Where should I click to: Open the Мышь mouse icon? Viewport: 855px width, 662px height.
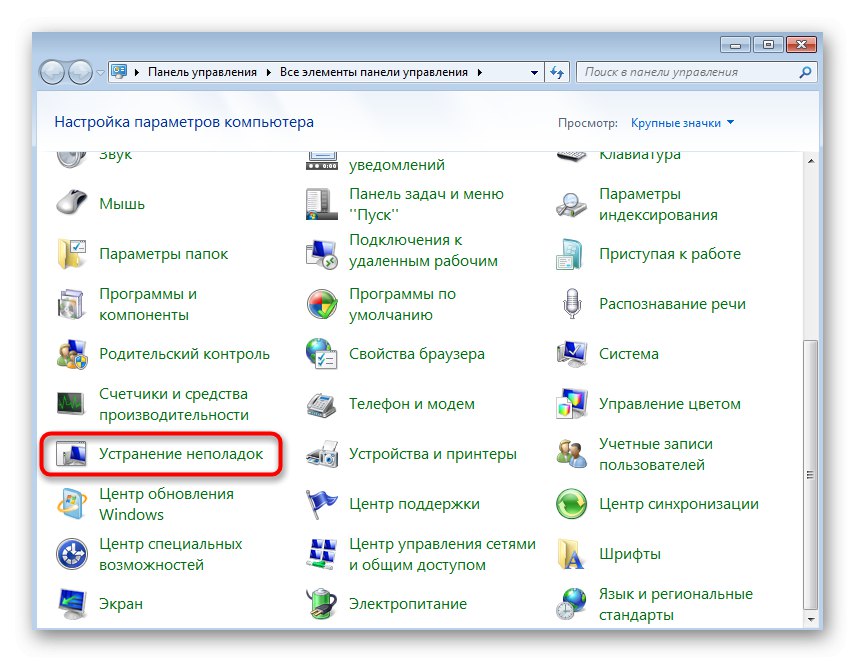point(72,203)
